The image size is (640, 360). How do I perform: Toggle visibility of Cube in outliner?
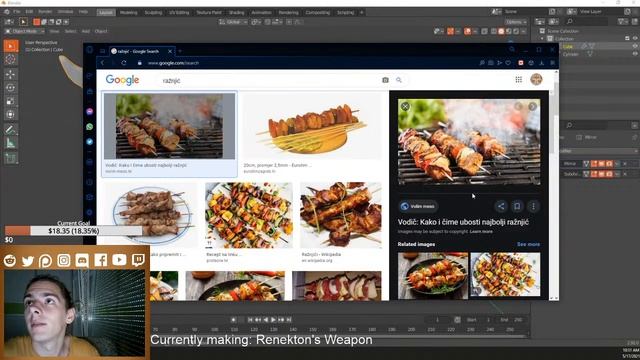coord(635,46)
